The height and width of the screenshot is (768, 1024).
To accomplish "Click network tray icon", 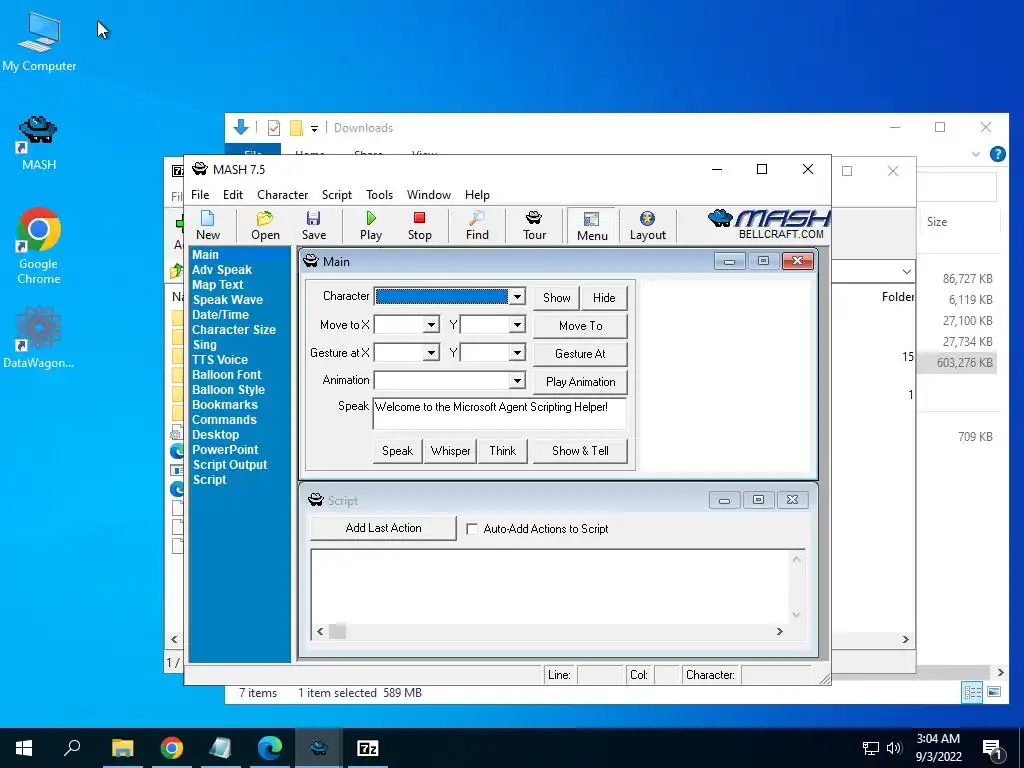I will click(871, 748).
